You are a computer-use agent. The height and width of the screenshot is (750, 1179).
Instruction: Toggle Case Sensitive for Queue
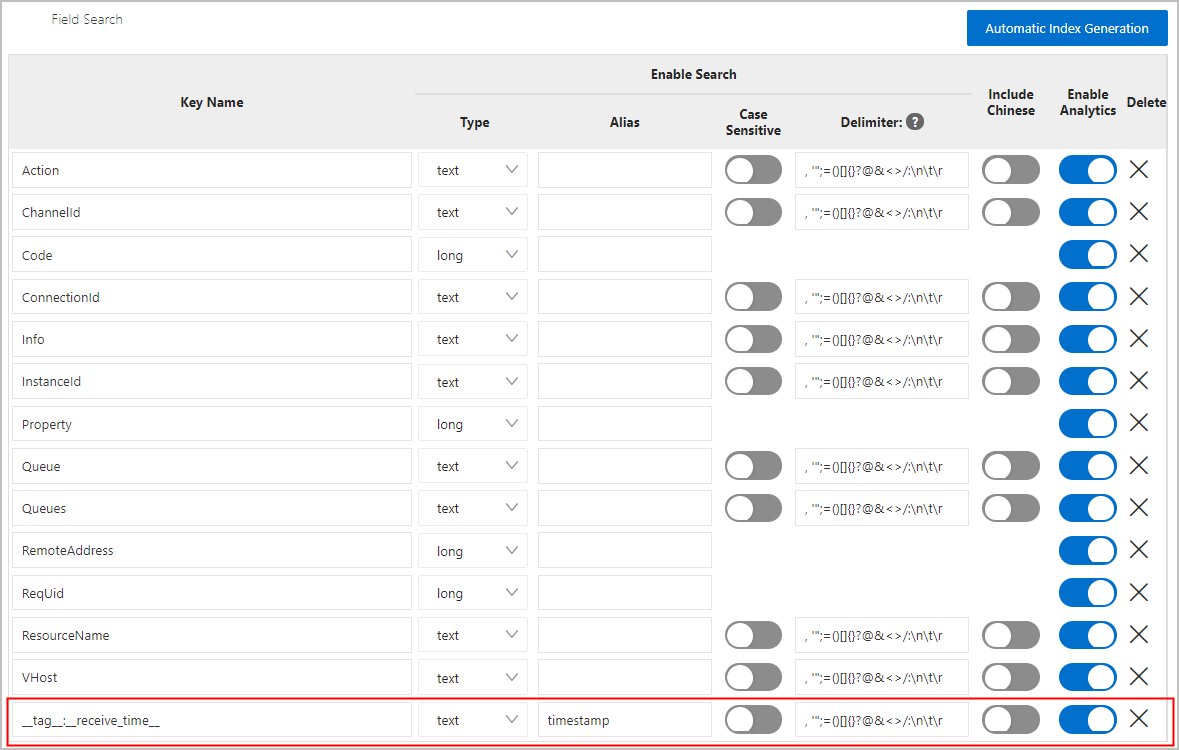tap(753, 466)
